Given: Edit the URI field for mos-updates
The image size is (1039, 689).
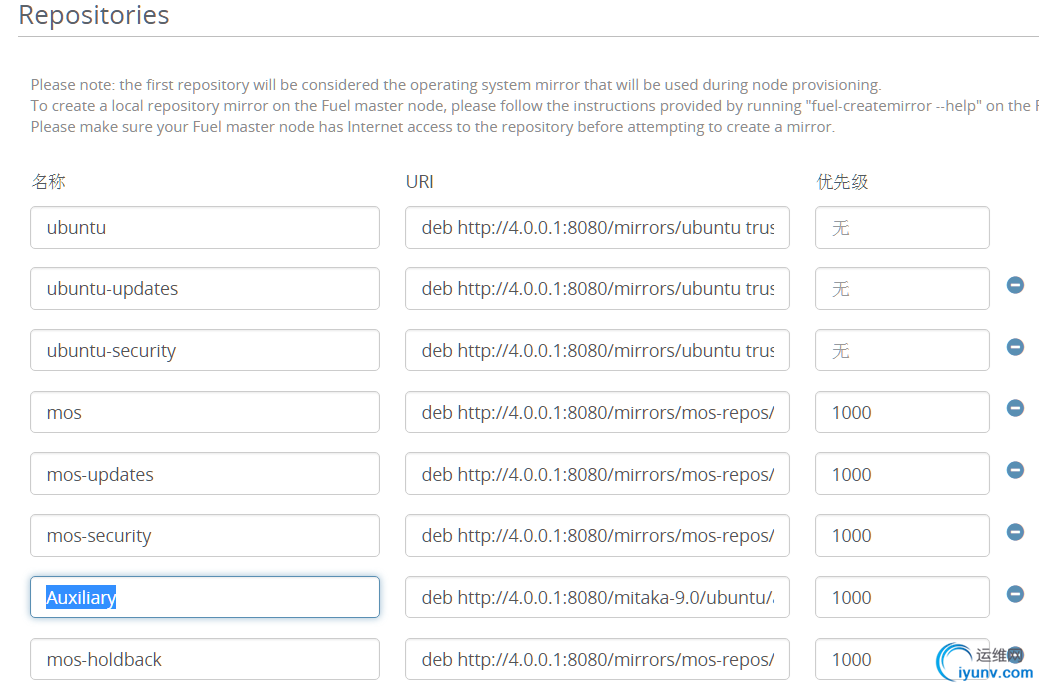Looking at the screenshot, I should 597,474.
